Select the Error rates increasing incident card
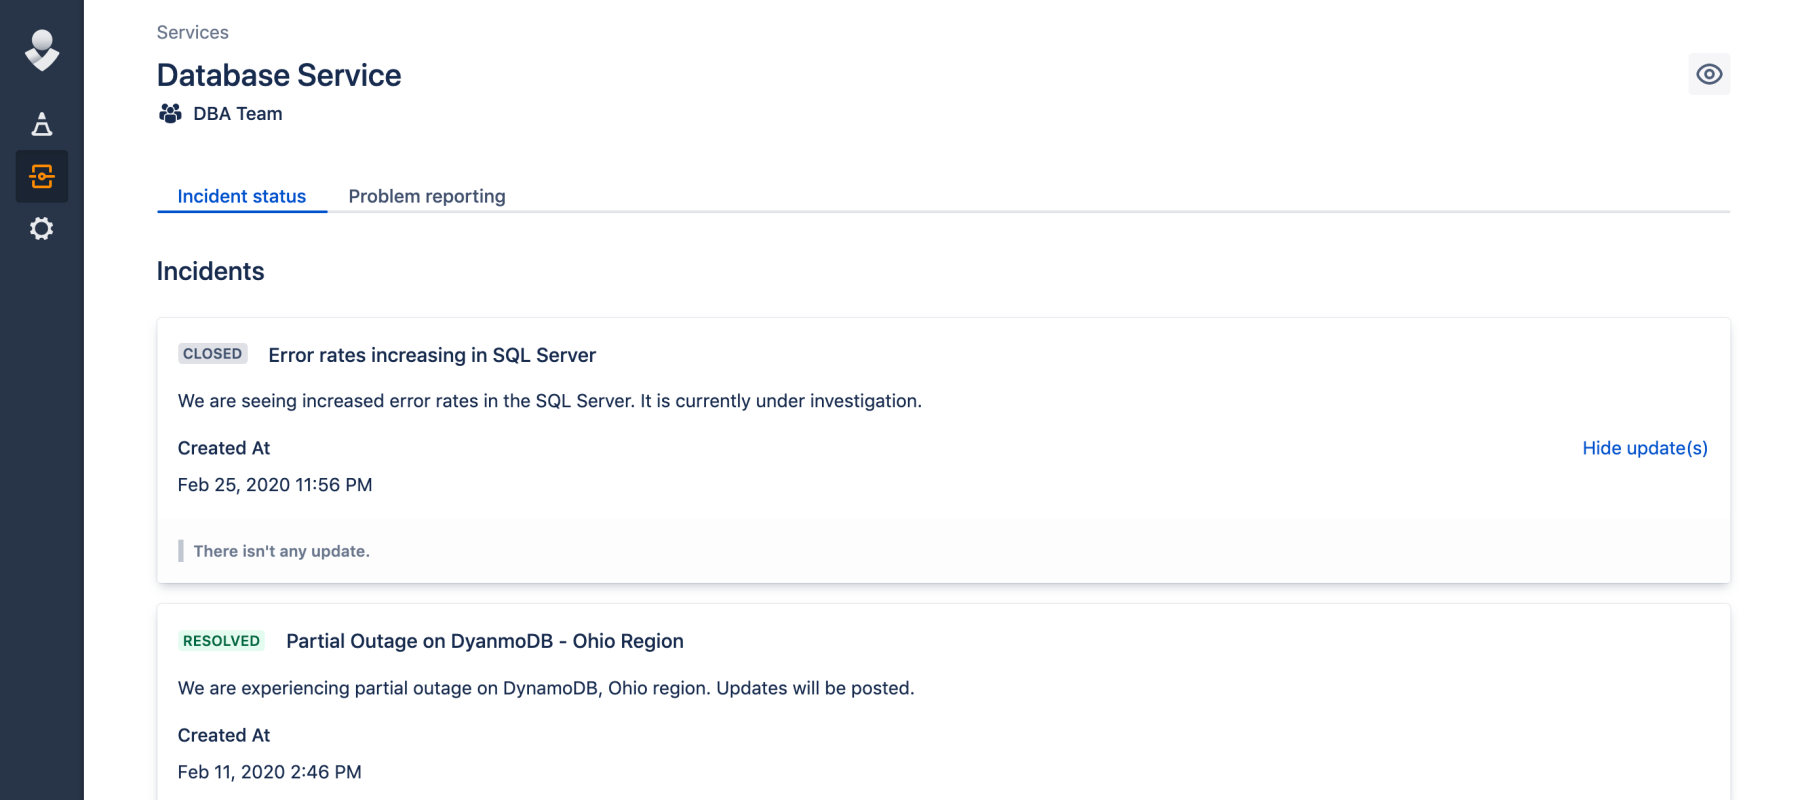Image resolution: width=1800 pixels, height=800 pixels. (431, 355)
